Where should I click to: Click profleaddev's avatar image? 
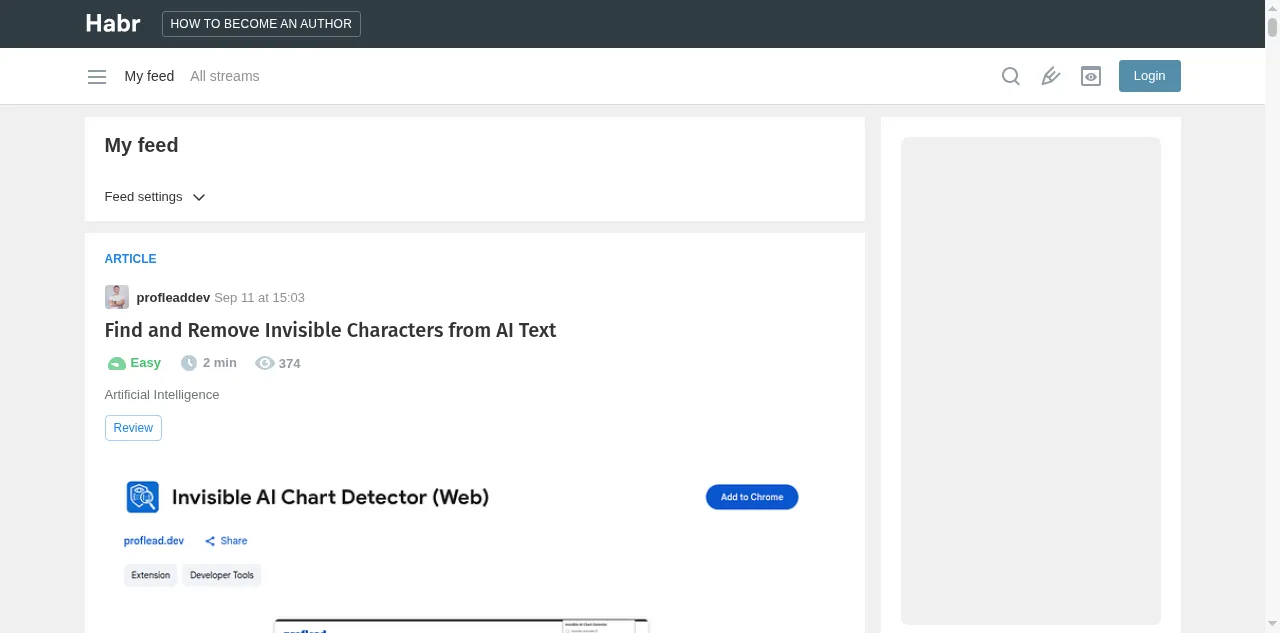tap(117, 297)
